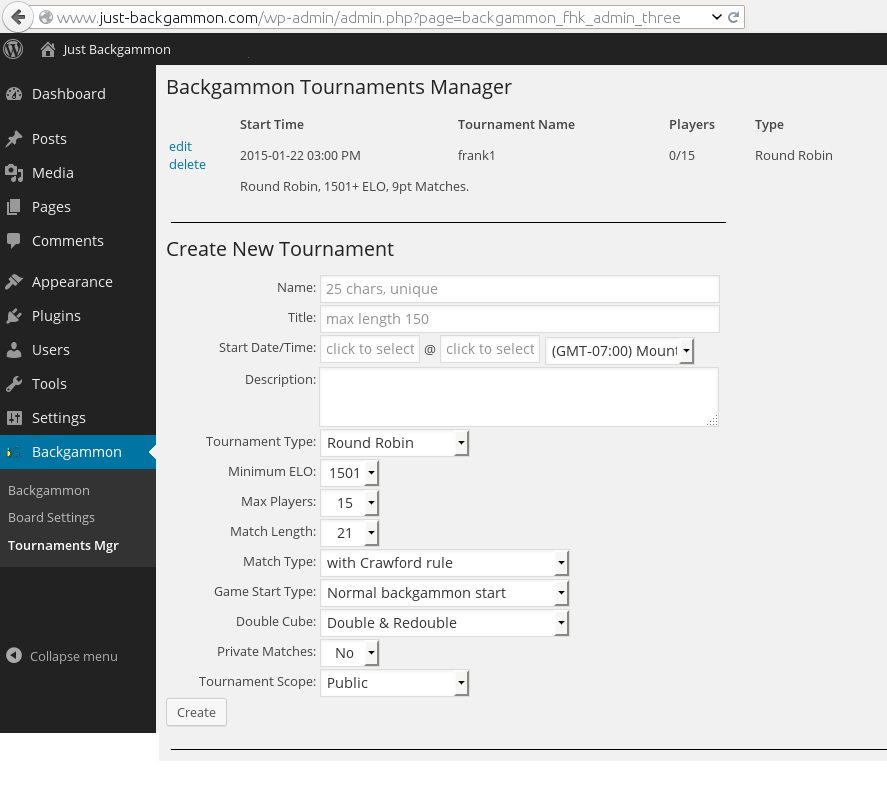Click the Settings sliders icon
This screenshot has width=887, height=807.
(14, 418)
